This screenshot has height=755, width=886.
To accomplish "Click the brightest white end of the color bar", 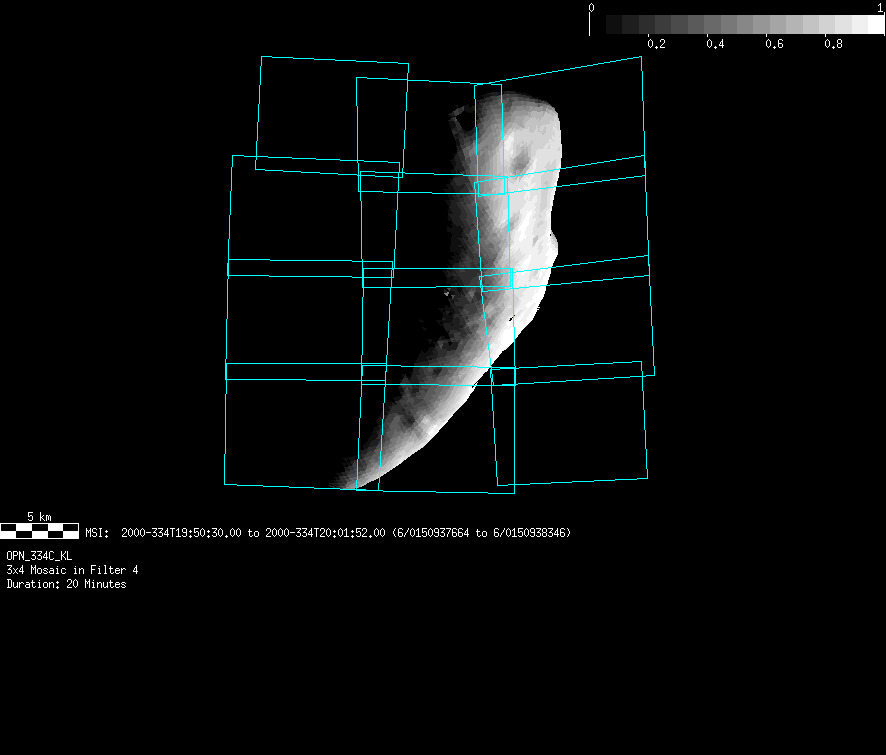I will (868, 24).
